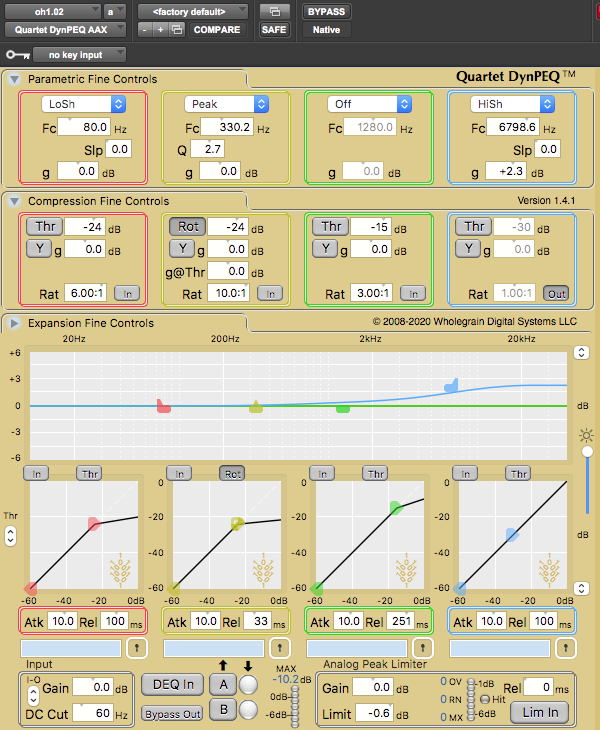The width and height of the screenshot is (600, 730).
Task: Open the insert position 'a' selector
Action: point(114,12)
